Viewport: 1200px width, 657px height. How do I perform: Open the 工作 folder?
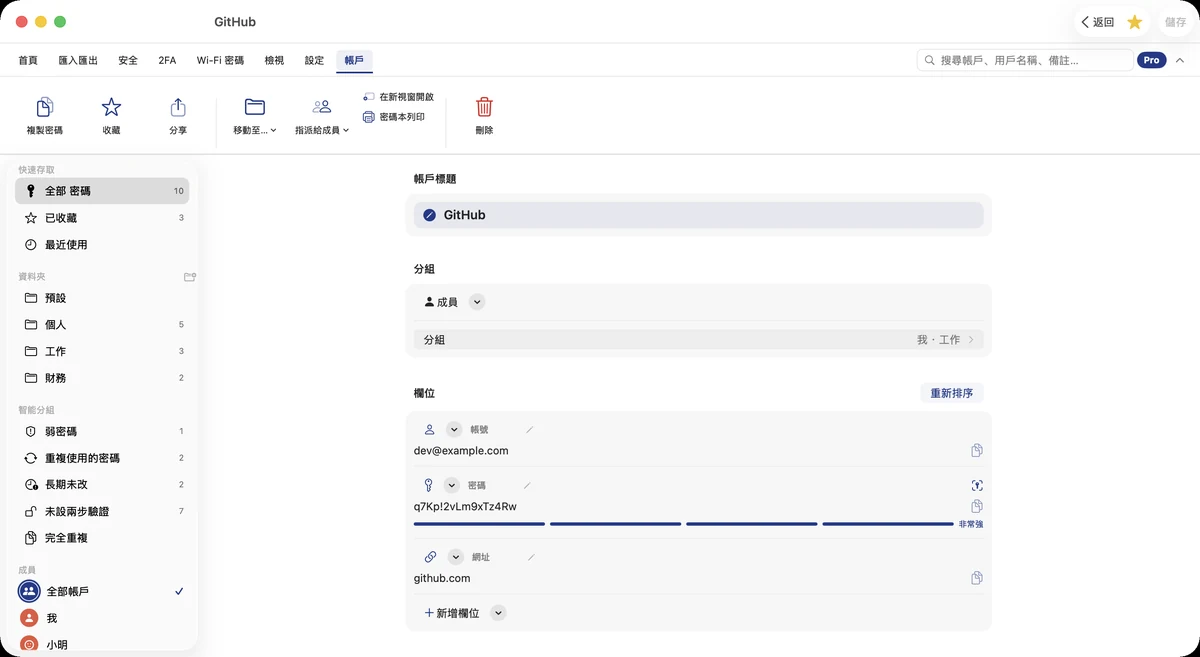102,351
